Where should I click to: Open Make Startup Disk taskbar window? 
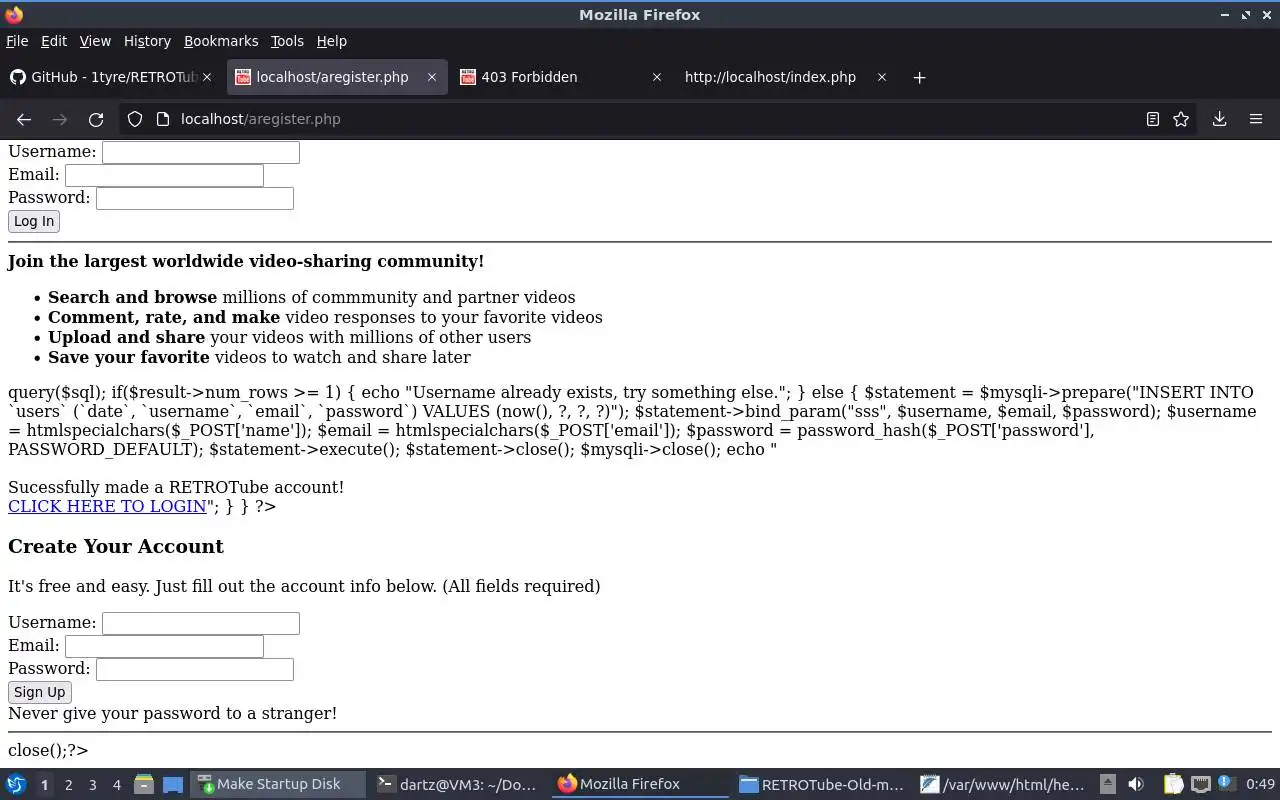coord(276,784)
